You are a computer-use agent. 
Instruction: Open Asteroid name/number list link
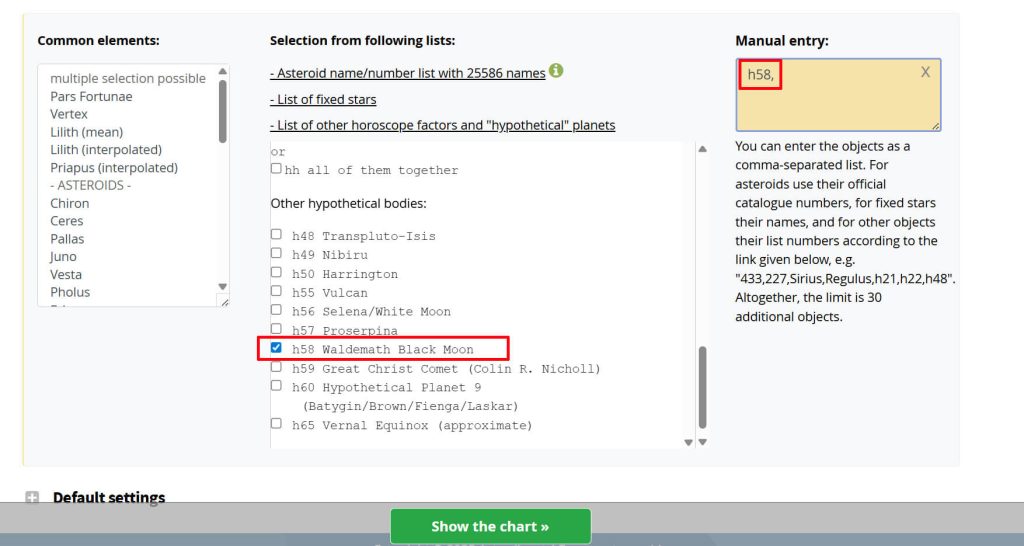tap(408, 73)
